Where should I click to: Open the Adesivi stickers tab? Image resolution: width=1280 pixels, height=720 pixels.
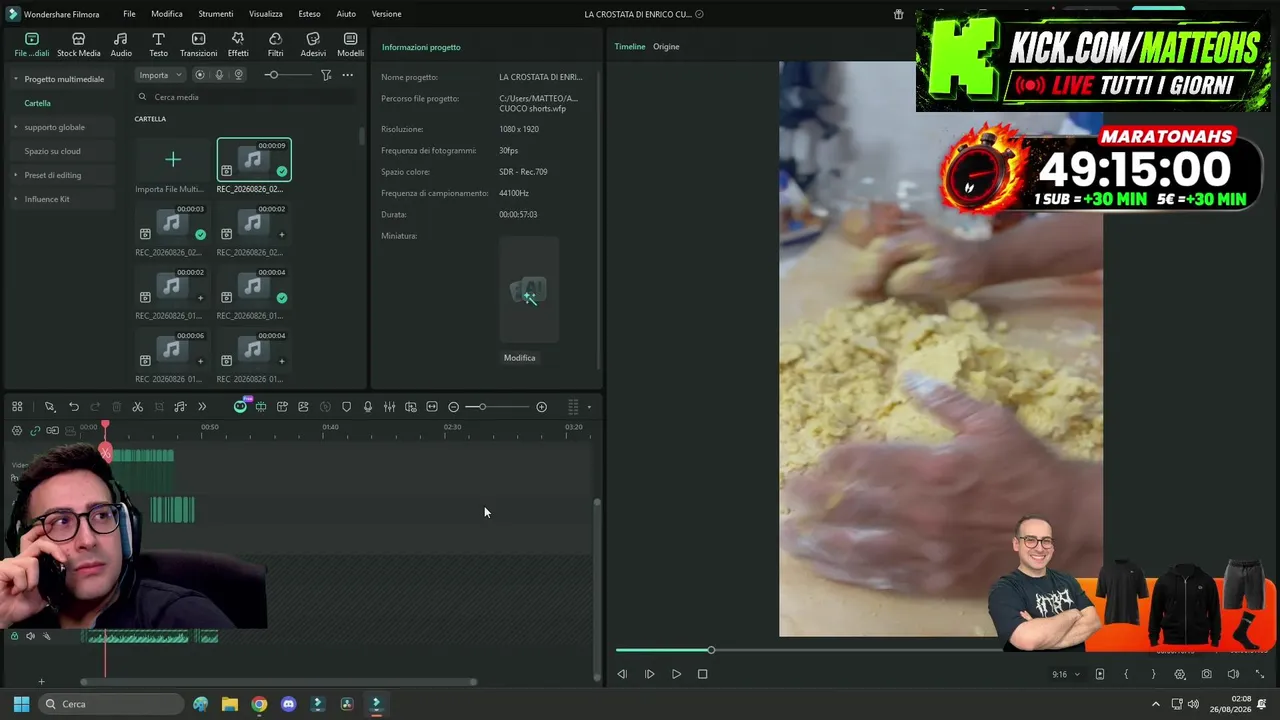[x=313, y=45]
